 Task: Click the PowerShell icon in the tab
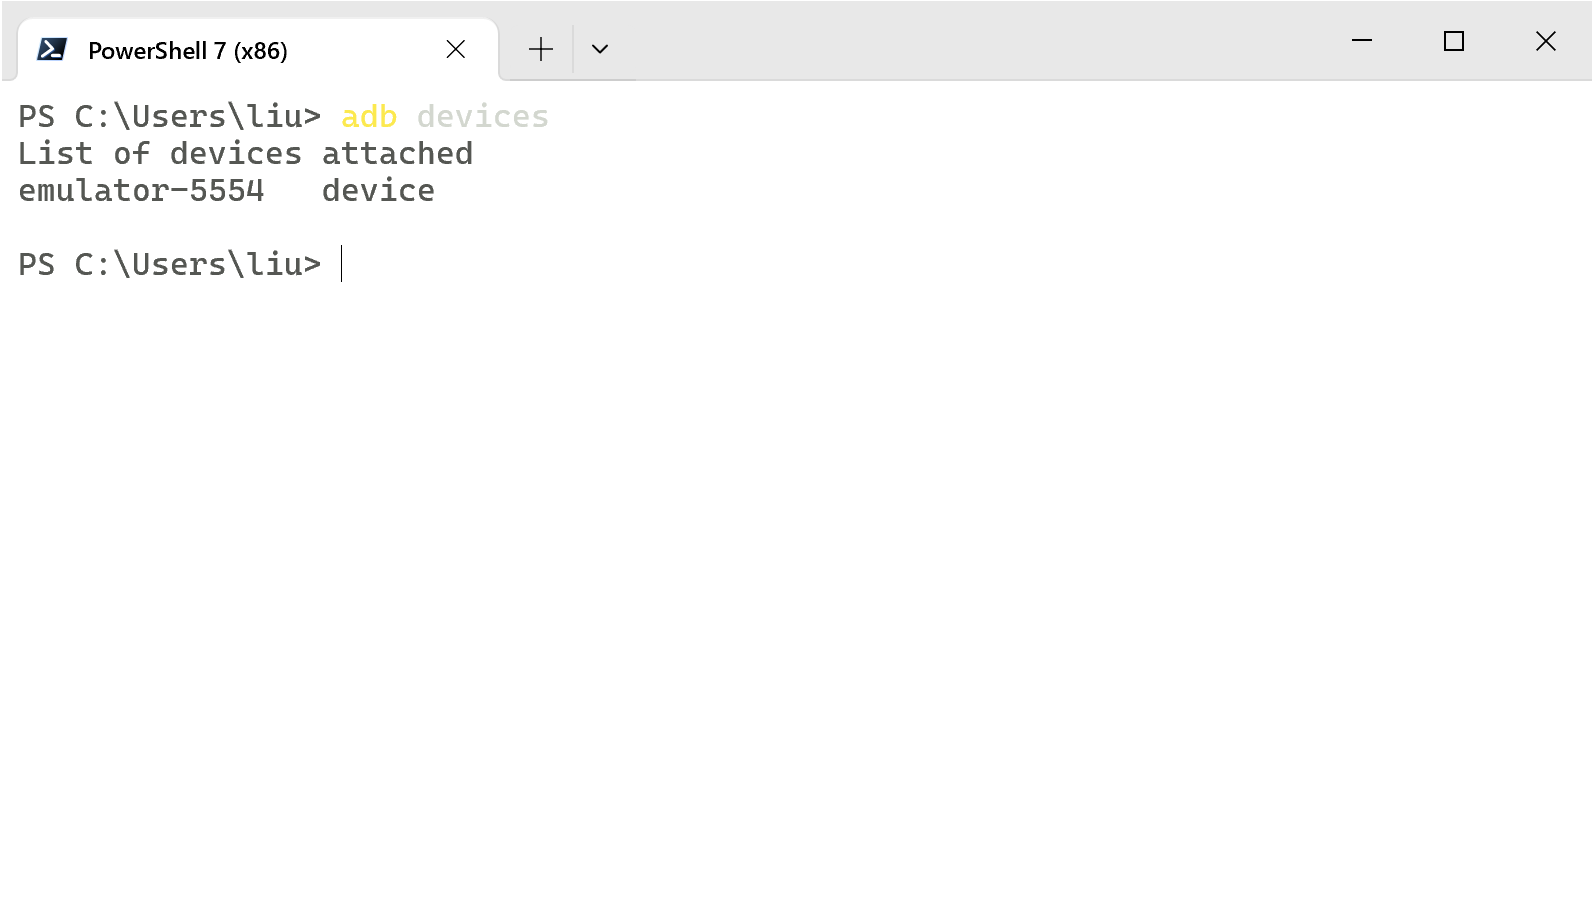coord(51,49)
